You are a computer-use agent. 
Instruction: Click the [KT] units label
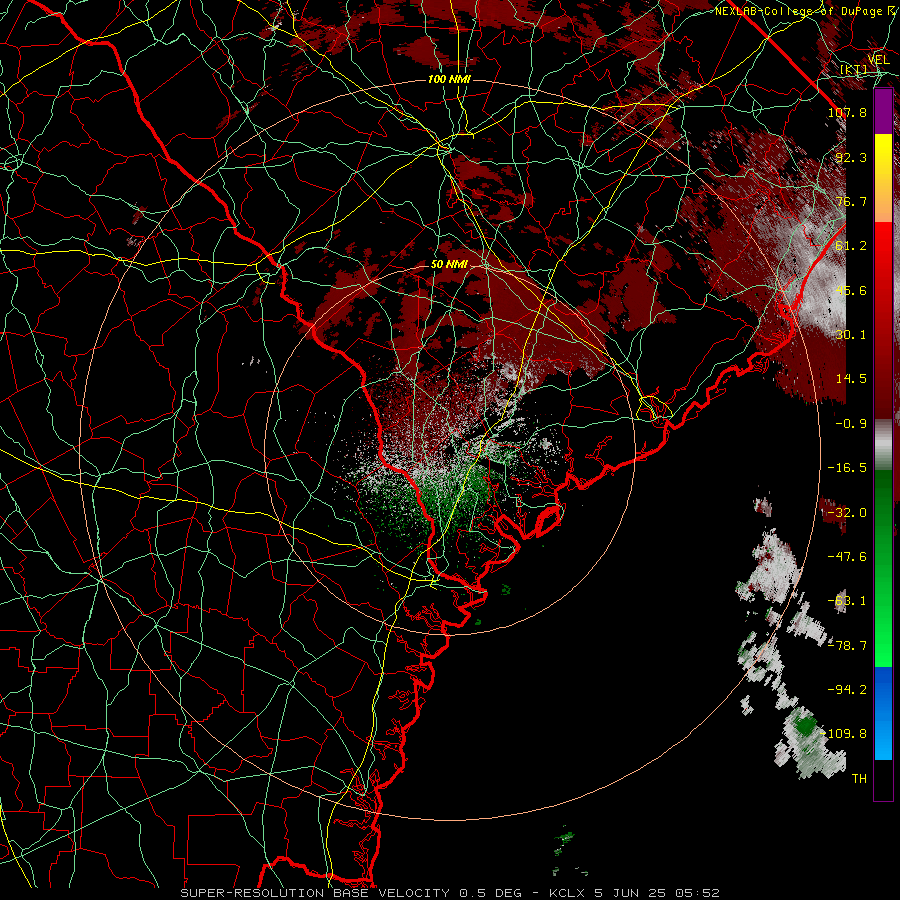point(854,69)
